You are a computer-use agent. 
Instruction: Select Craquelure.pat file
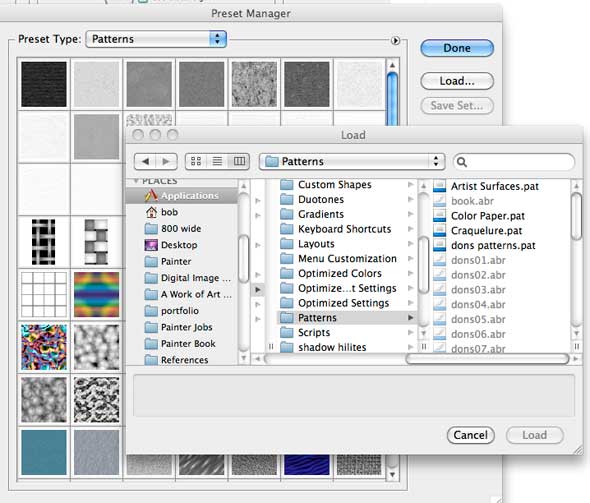point(486,231)
